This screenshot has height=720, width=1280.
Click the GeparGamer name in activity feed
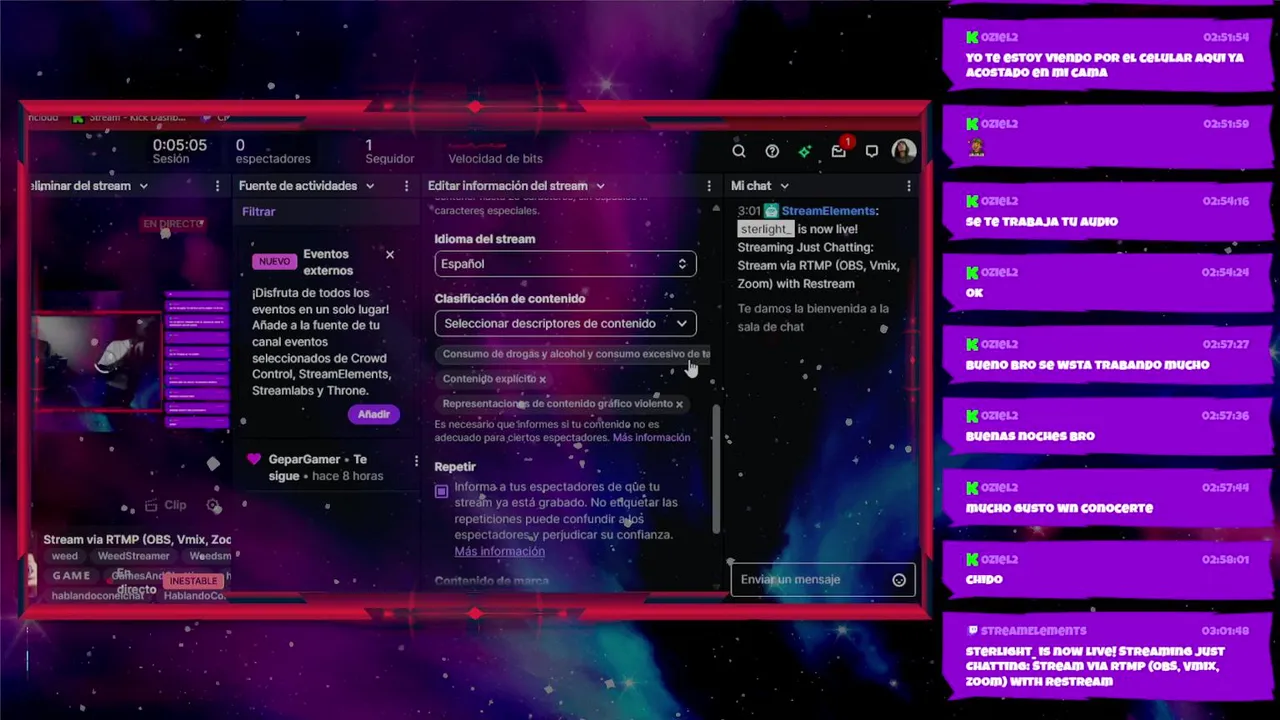[304, 459]
